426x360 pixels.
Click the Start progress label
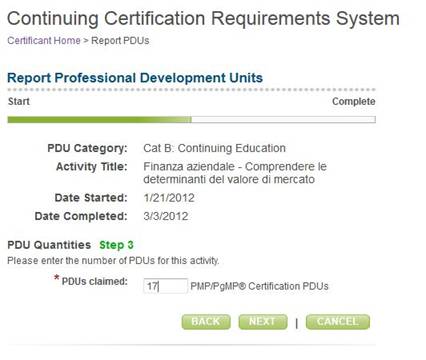tap(19, 101)
